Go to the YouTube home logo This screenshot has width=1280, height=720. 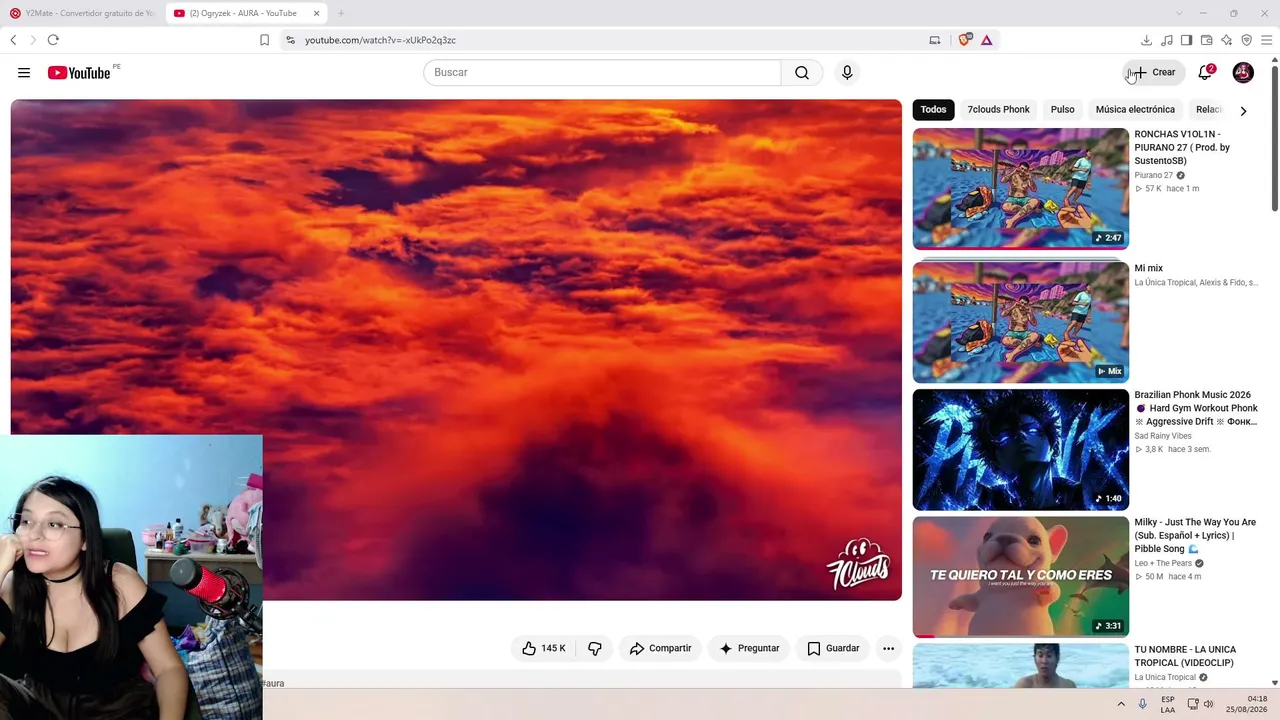80,72
